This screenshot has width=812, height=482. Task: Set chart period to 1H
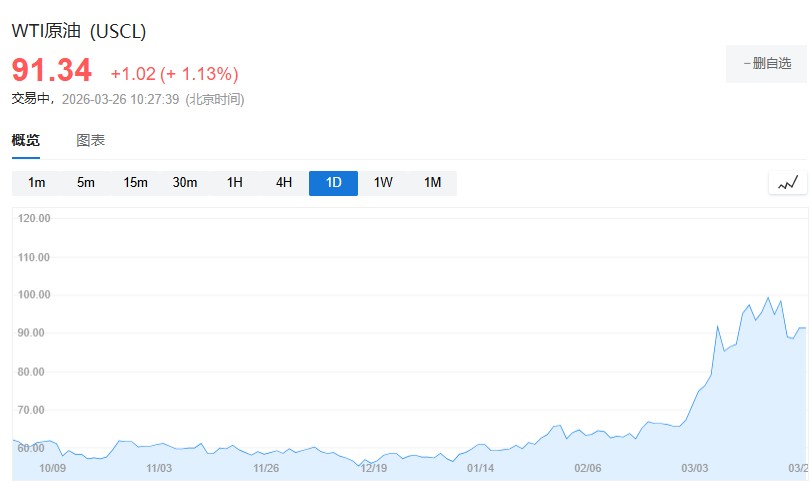click(235, 183)
